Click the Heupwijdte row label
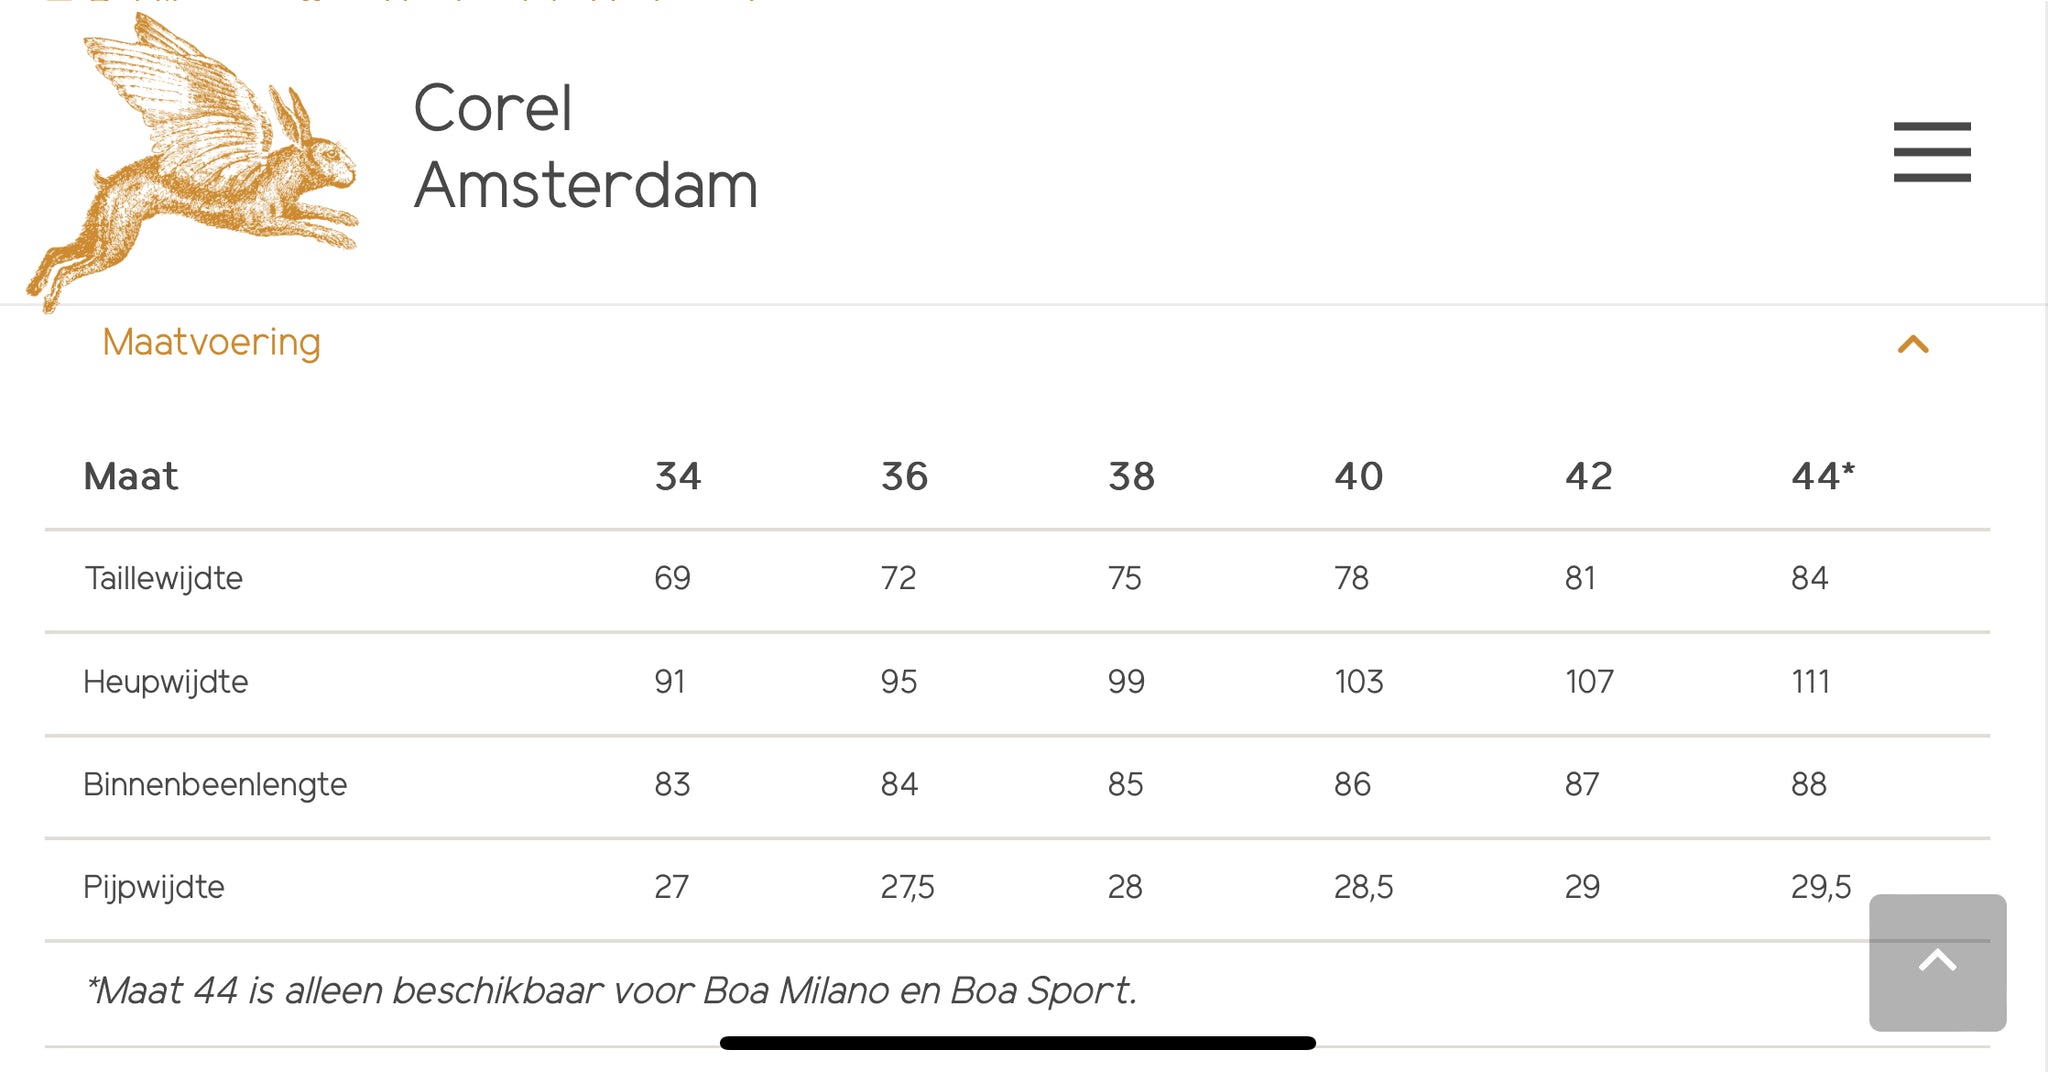 click(165, 682)
